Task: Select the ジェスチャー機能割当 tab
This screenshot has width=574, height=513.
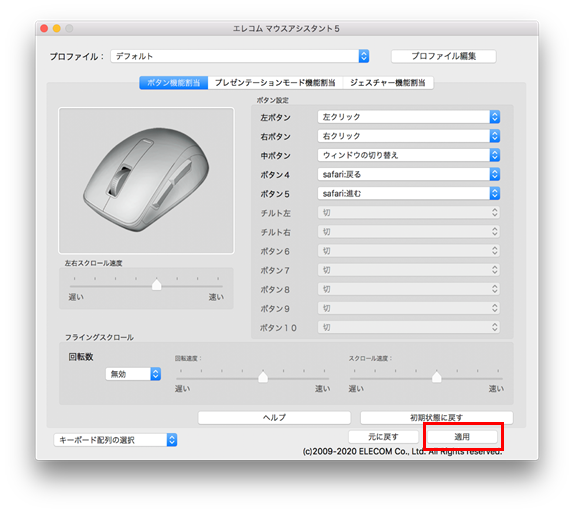Action: (388, 83)
